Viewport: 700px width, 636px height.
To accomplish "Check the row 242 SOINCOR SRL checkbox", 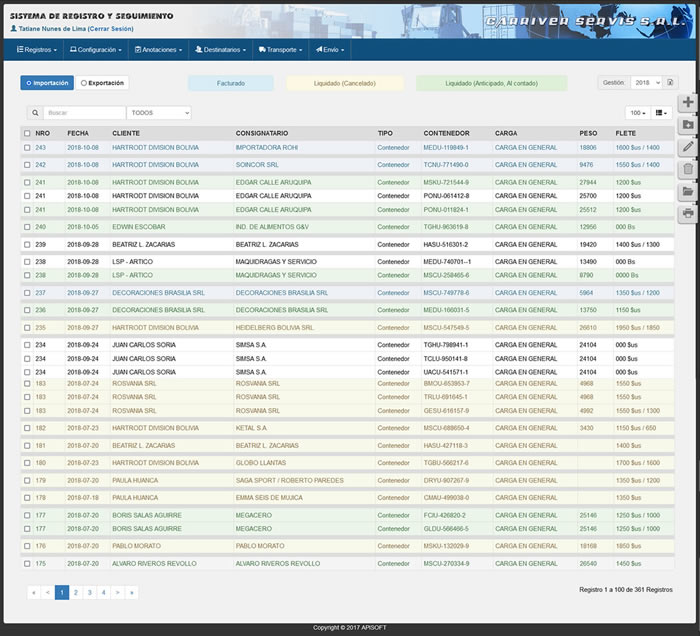I will pyautogui.click(x=27, y=165).
